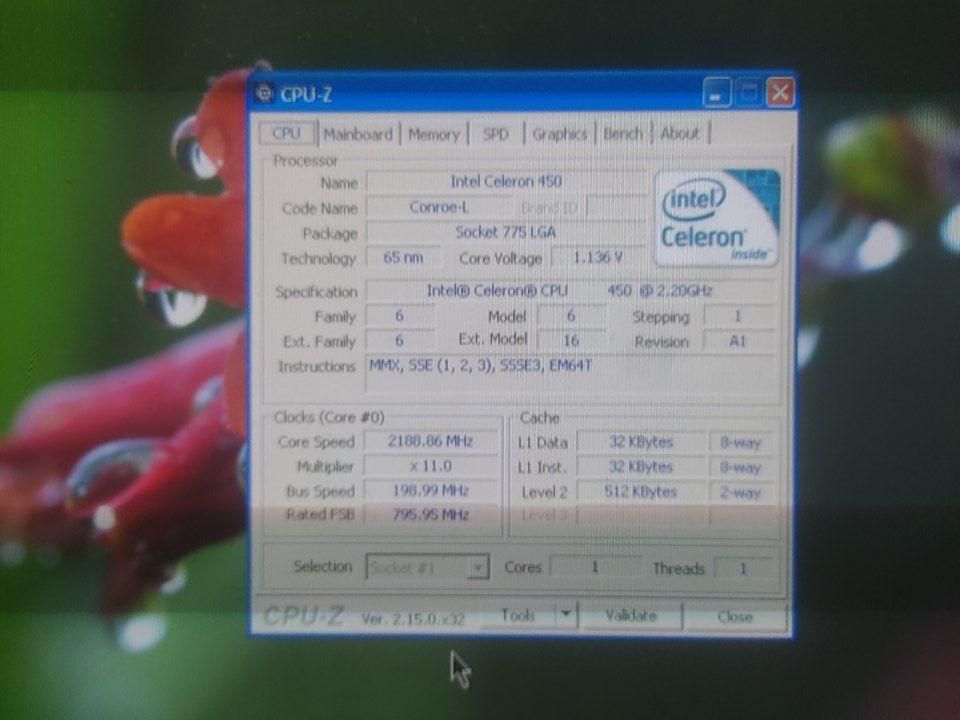Click the Bus Speed value 198.99 MHz
The image size is (960, 720).
tap(430, 490)
